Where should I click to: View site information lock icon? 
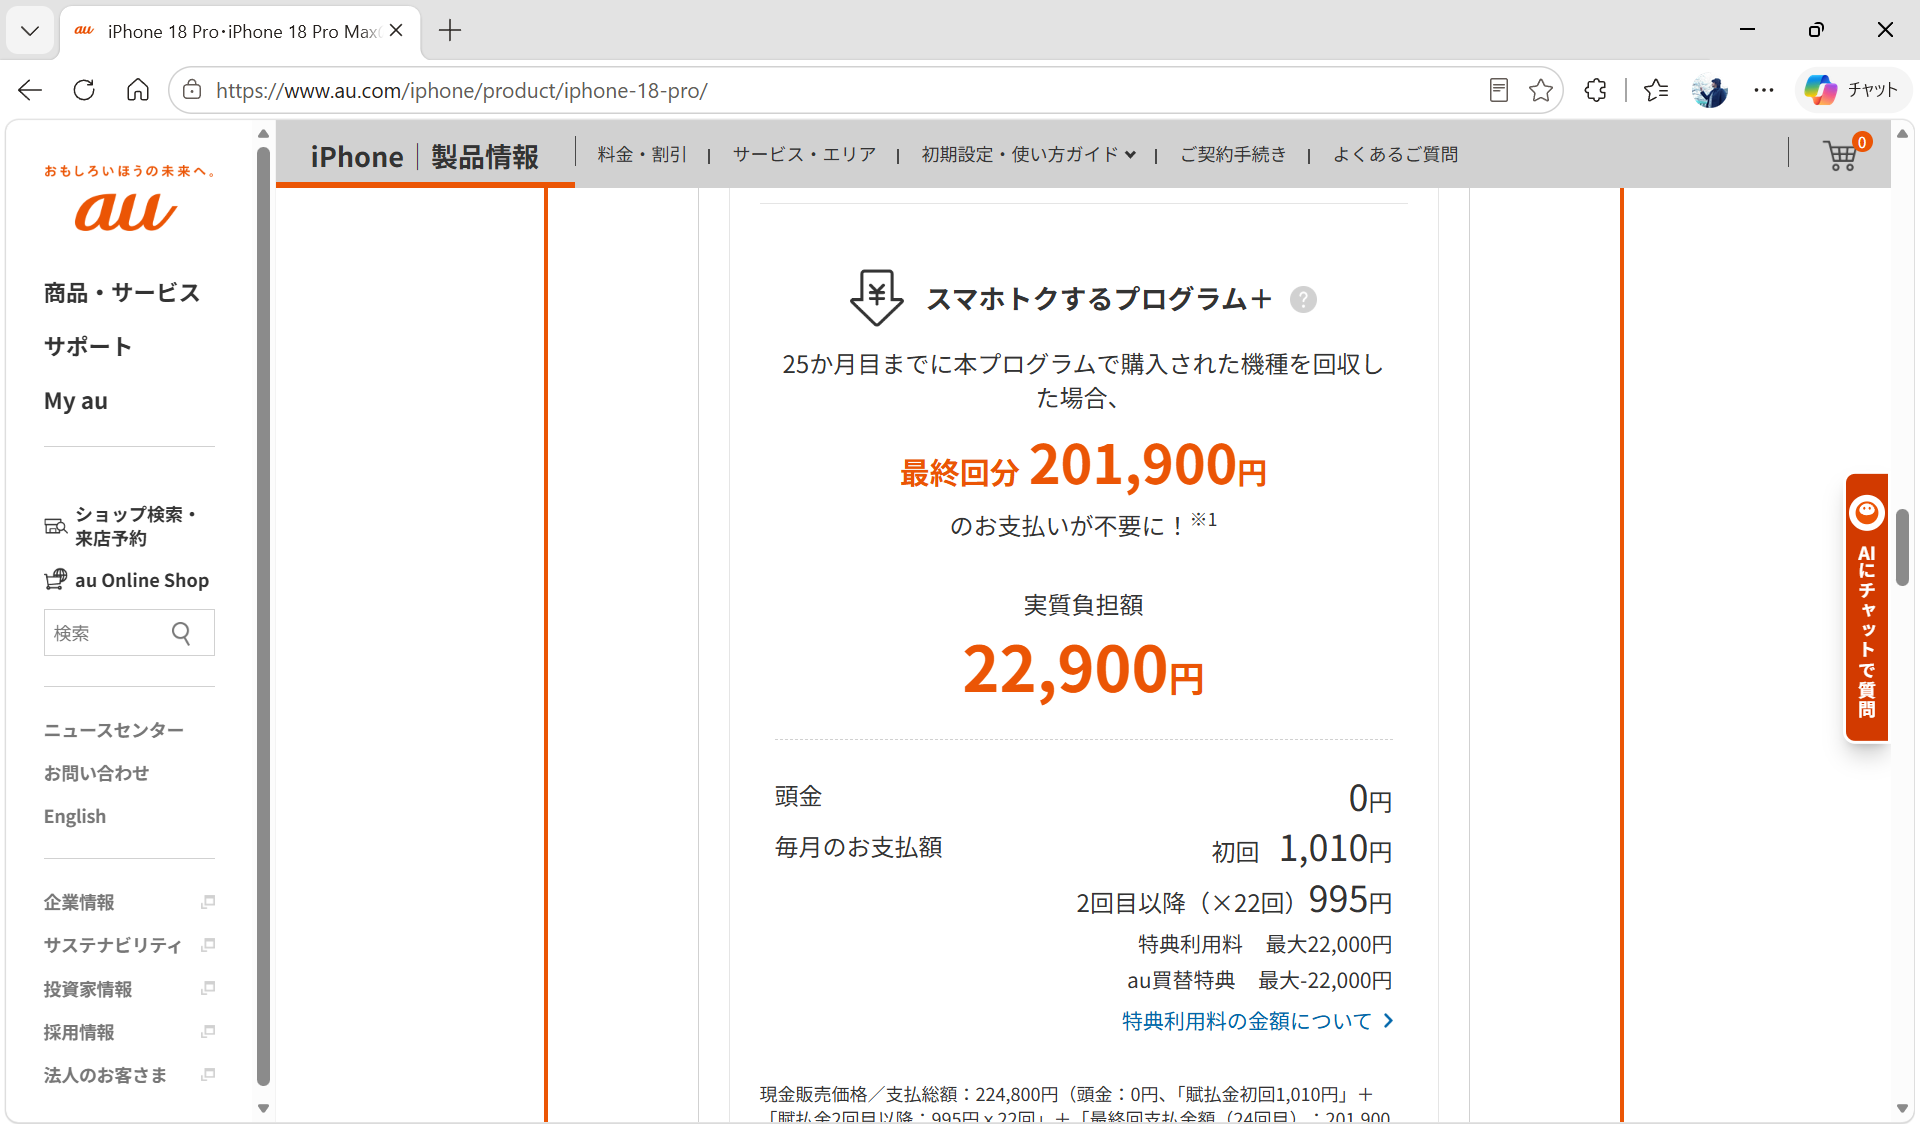192,90
